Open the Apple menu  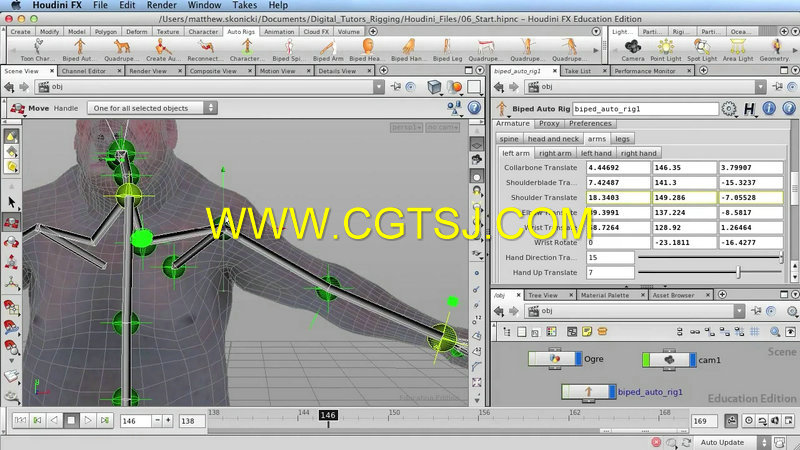16,5
